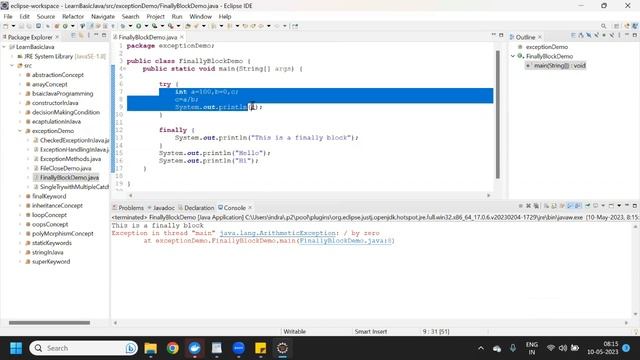
Task: Toggle Scroll Lock in Console toolbar
Action: click(553, 206)
